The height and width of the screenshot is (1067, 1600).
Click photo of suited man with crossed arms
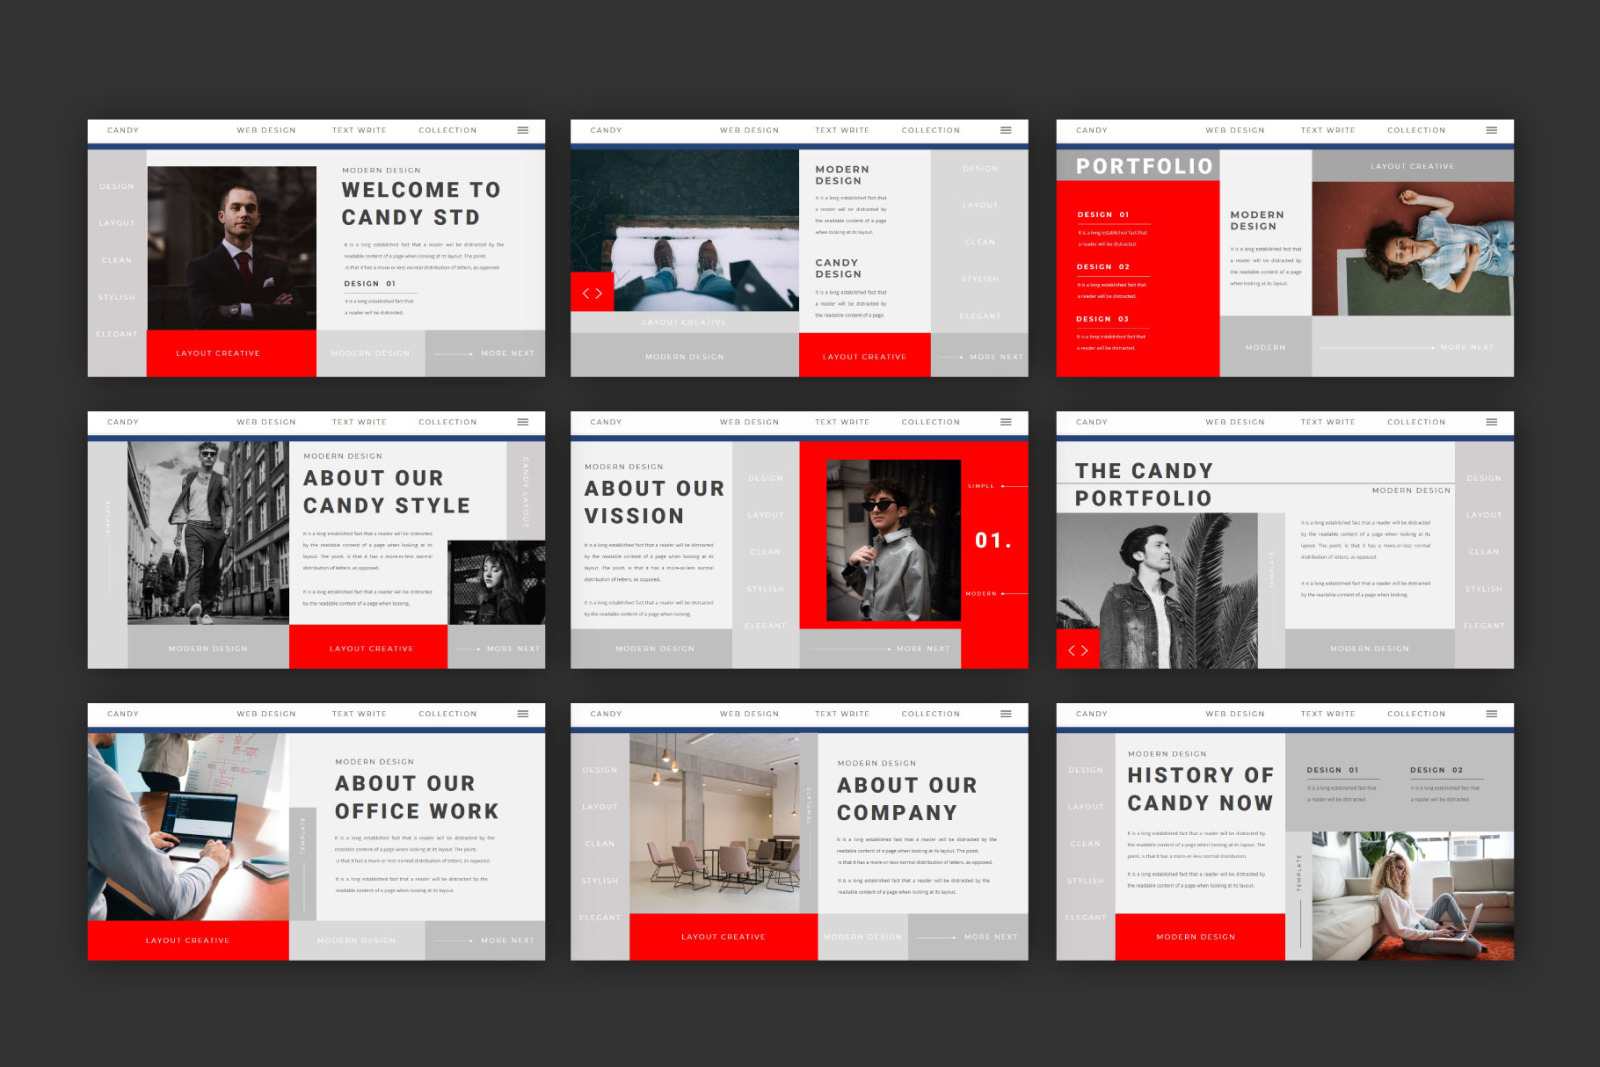point(232,248)
